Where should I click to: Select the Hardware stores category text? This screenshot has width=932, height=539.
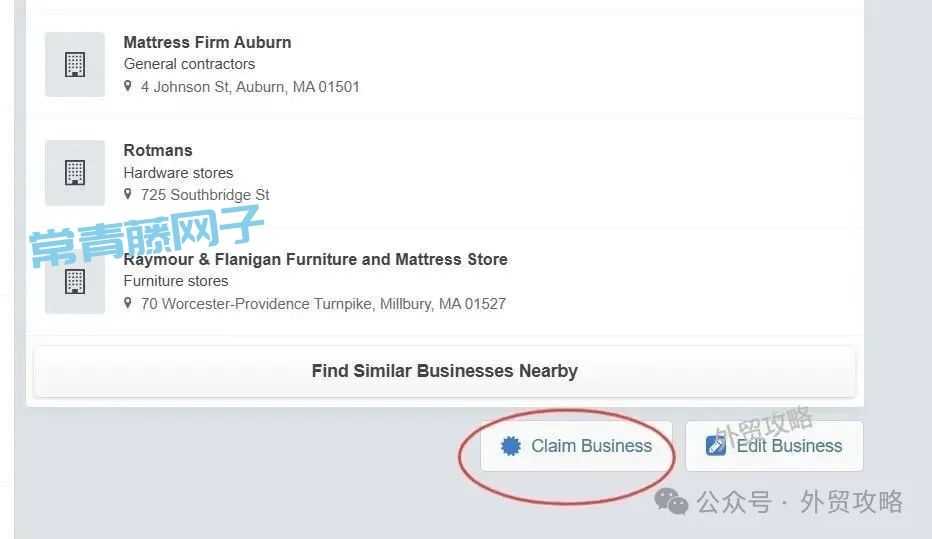178,173
